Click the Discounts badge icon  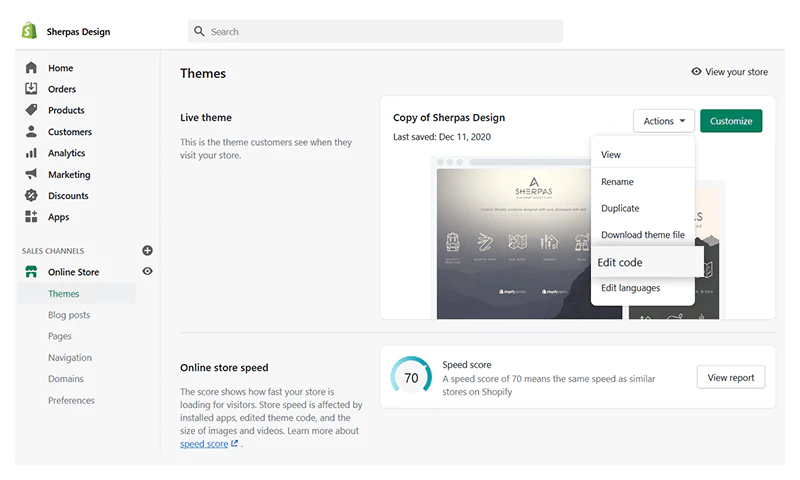[31, 195]
